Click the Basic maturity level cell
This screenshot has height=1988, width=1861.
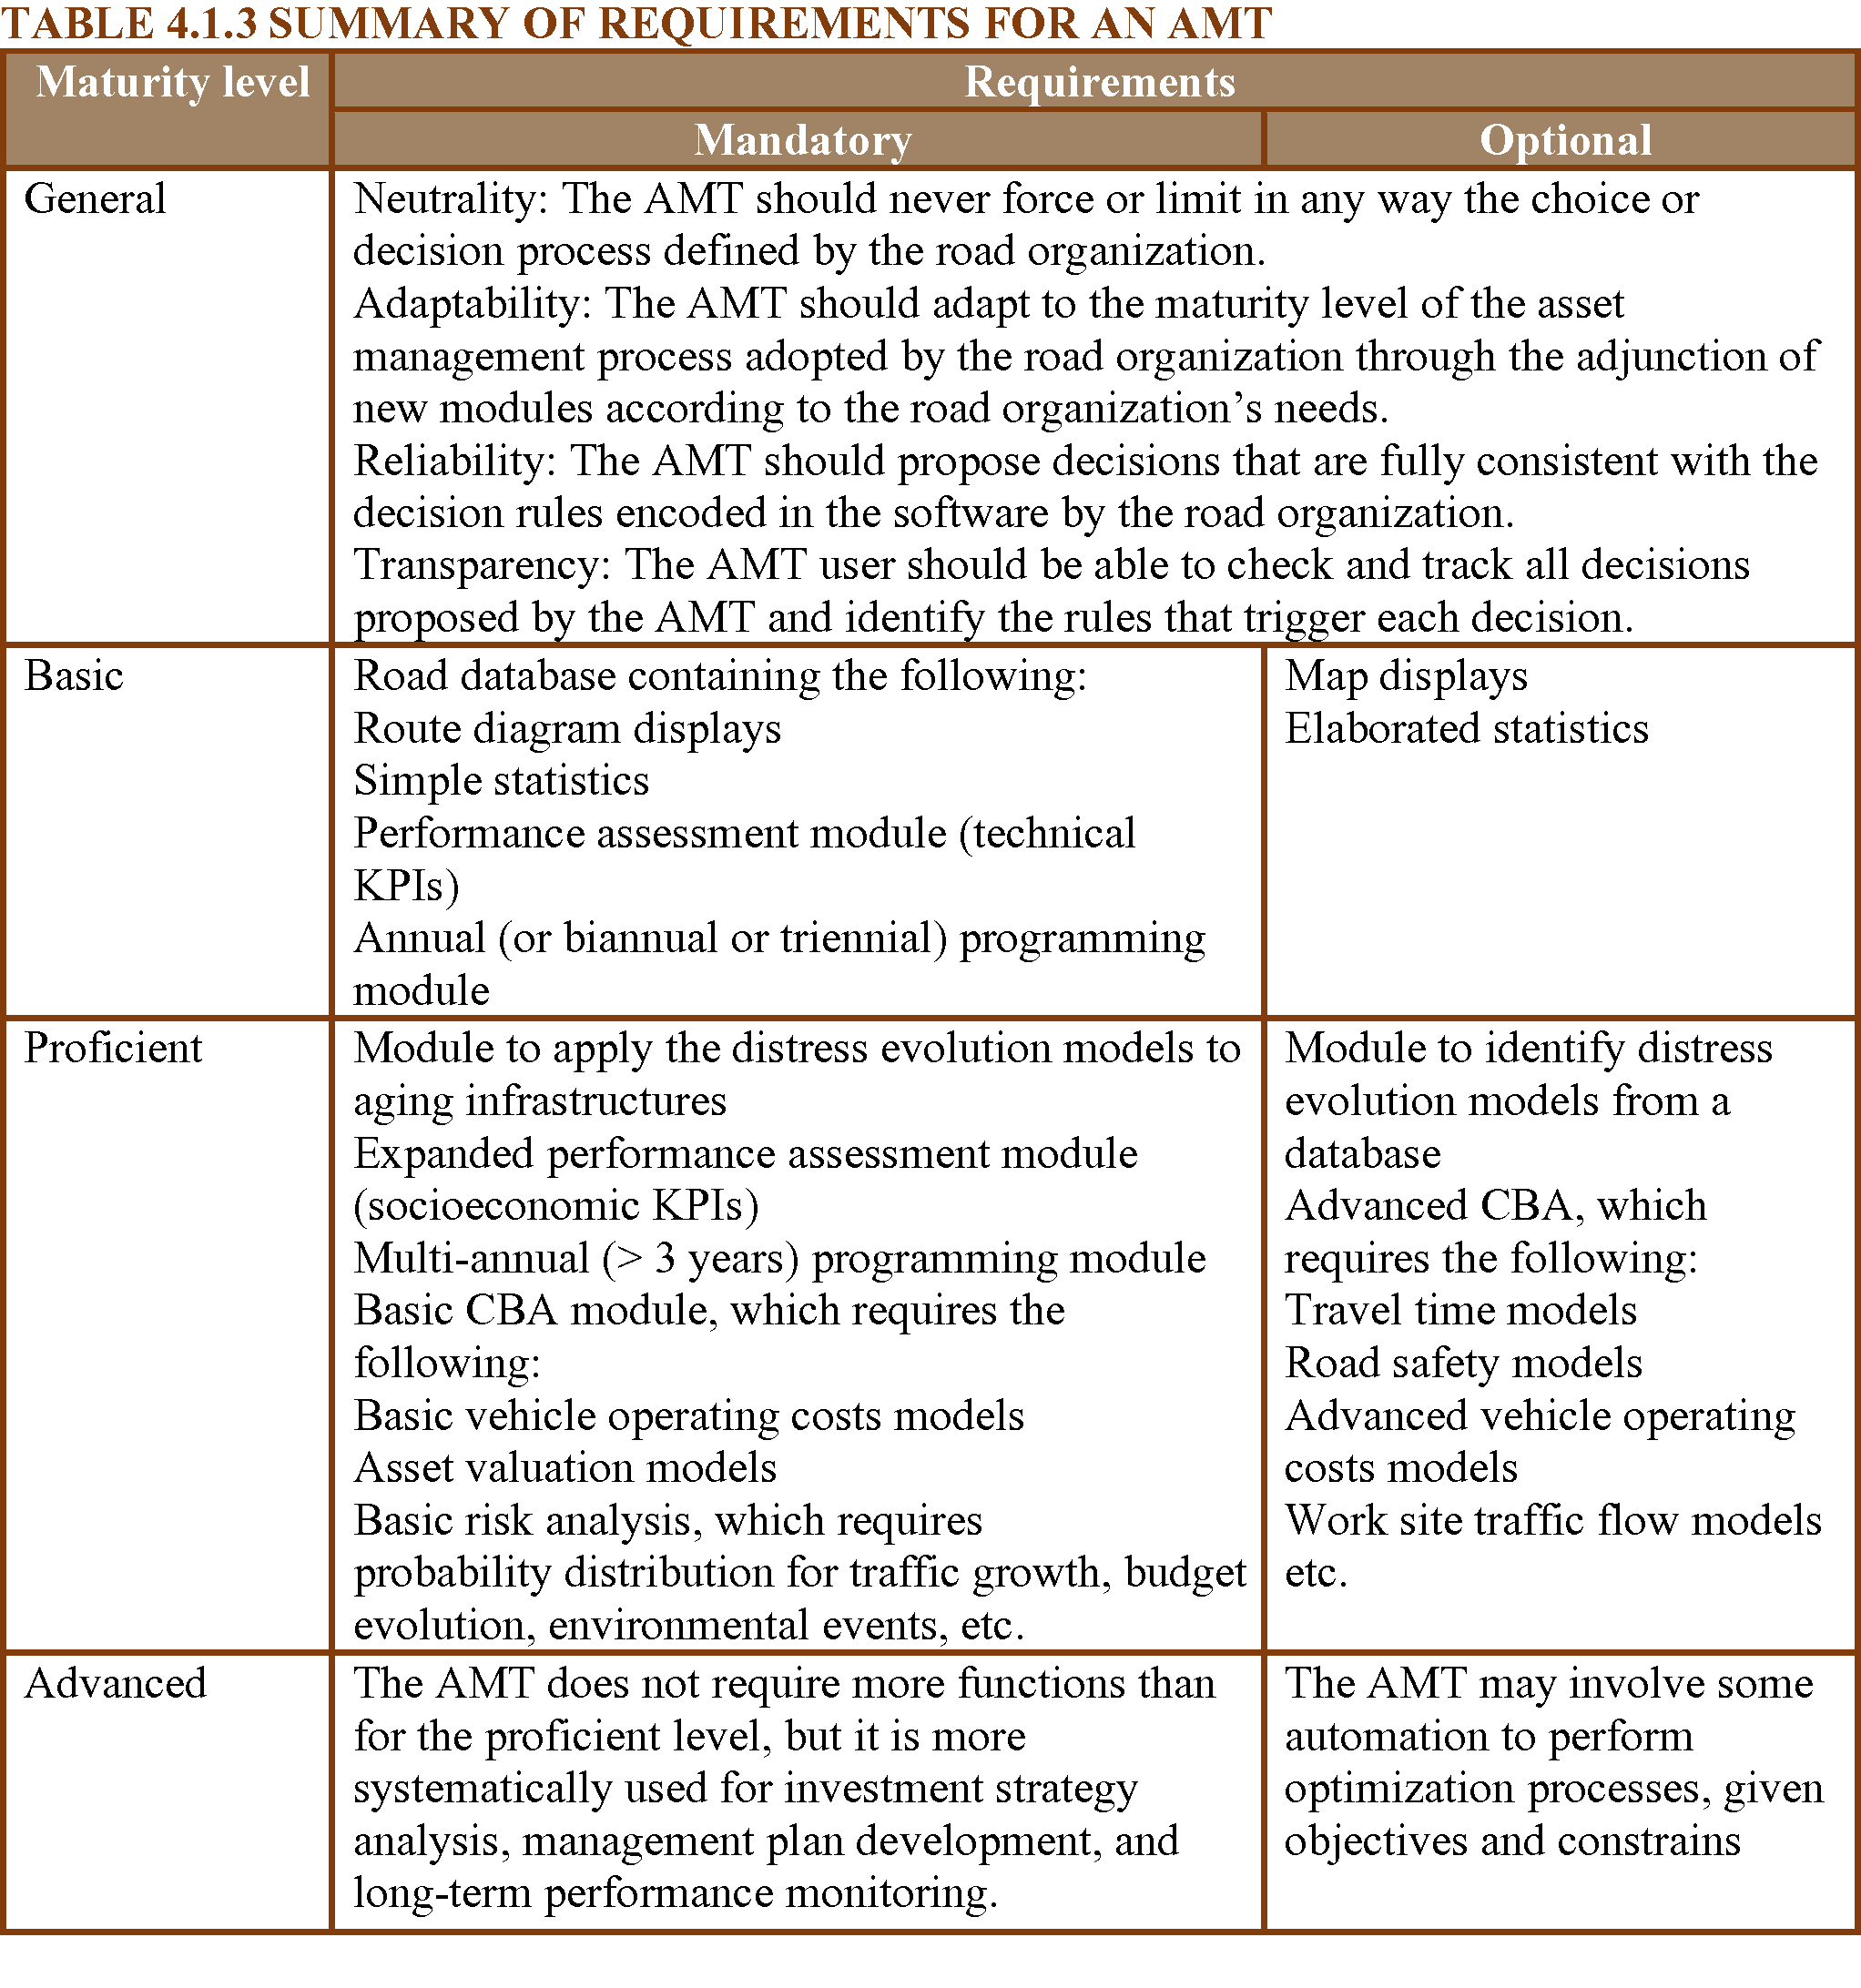74,676
